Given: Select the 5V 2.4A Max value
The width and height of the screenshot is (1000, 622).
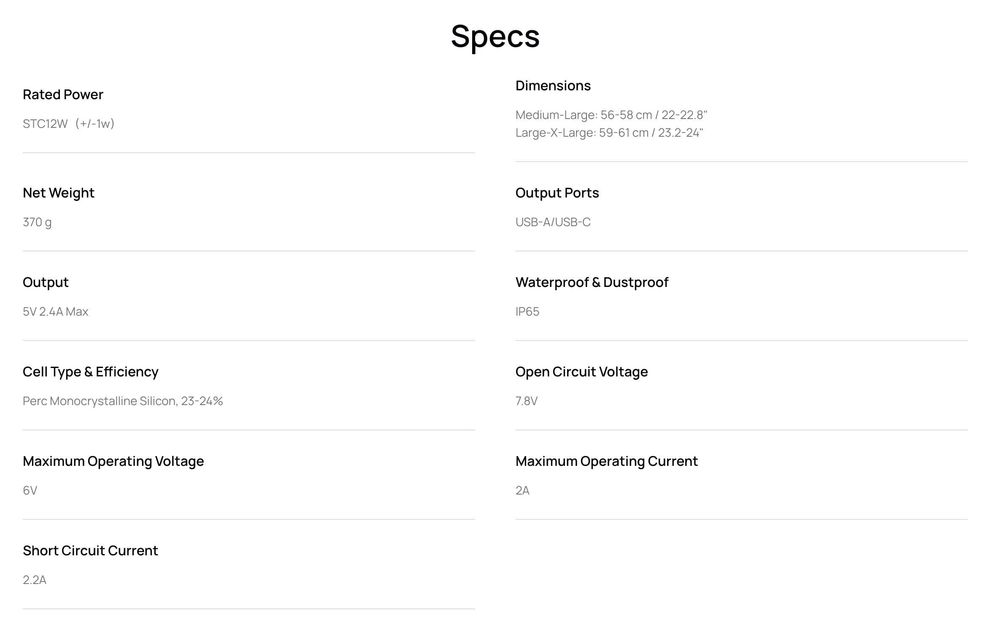Looking at the screenshot, I should [x=56, y=312].
